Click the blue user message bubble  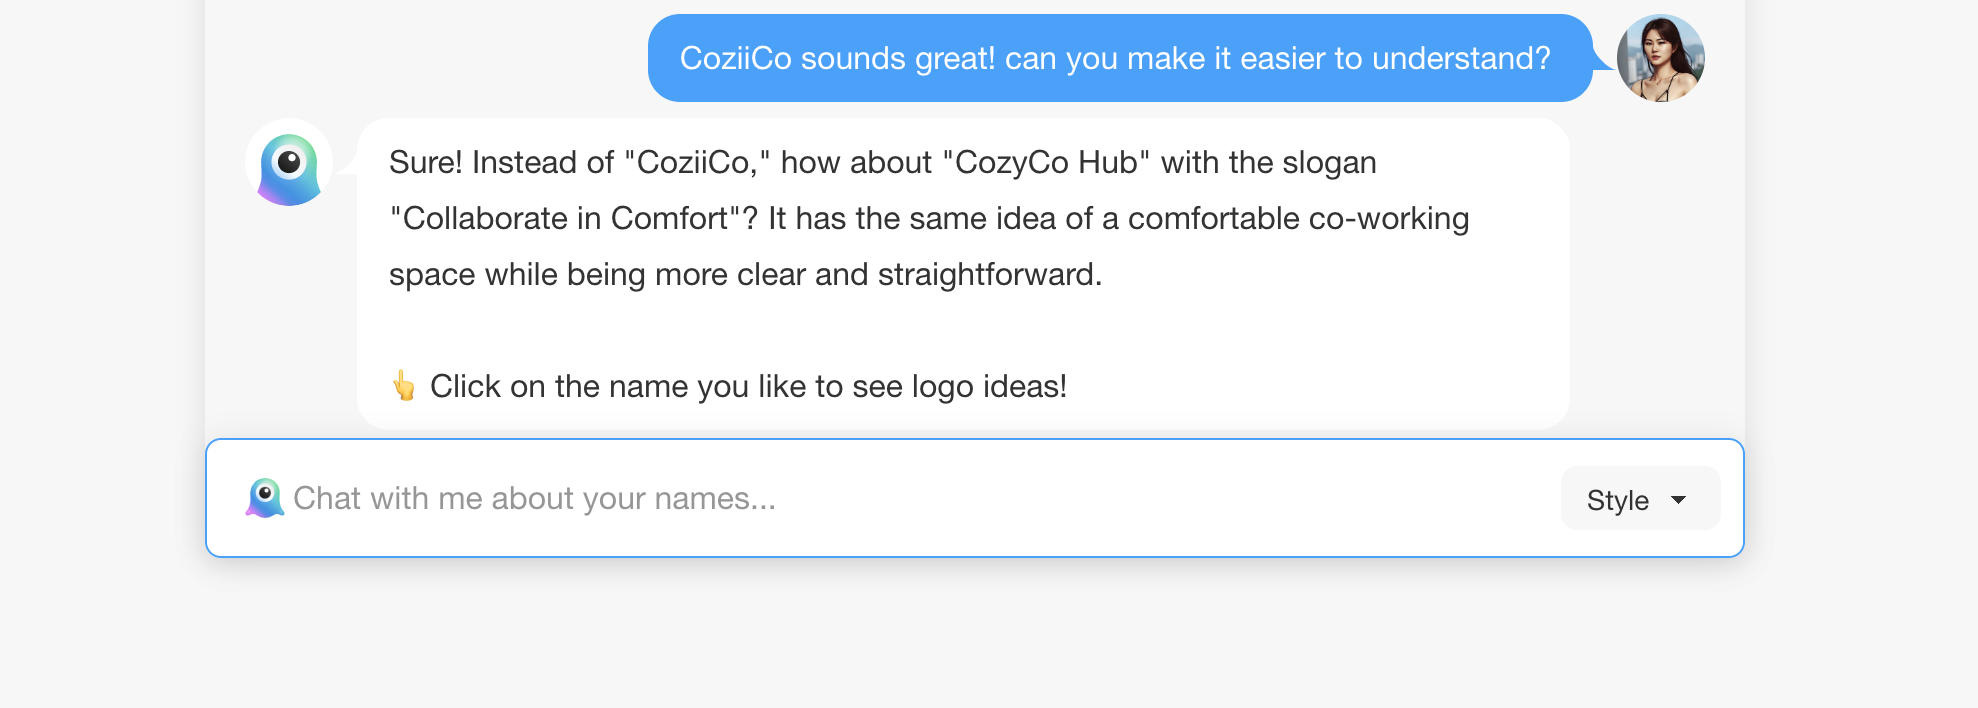coord(1119,58)
